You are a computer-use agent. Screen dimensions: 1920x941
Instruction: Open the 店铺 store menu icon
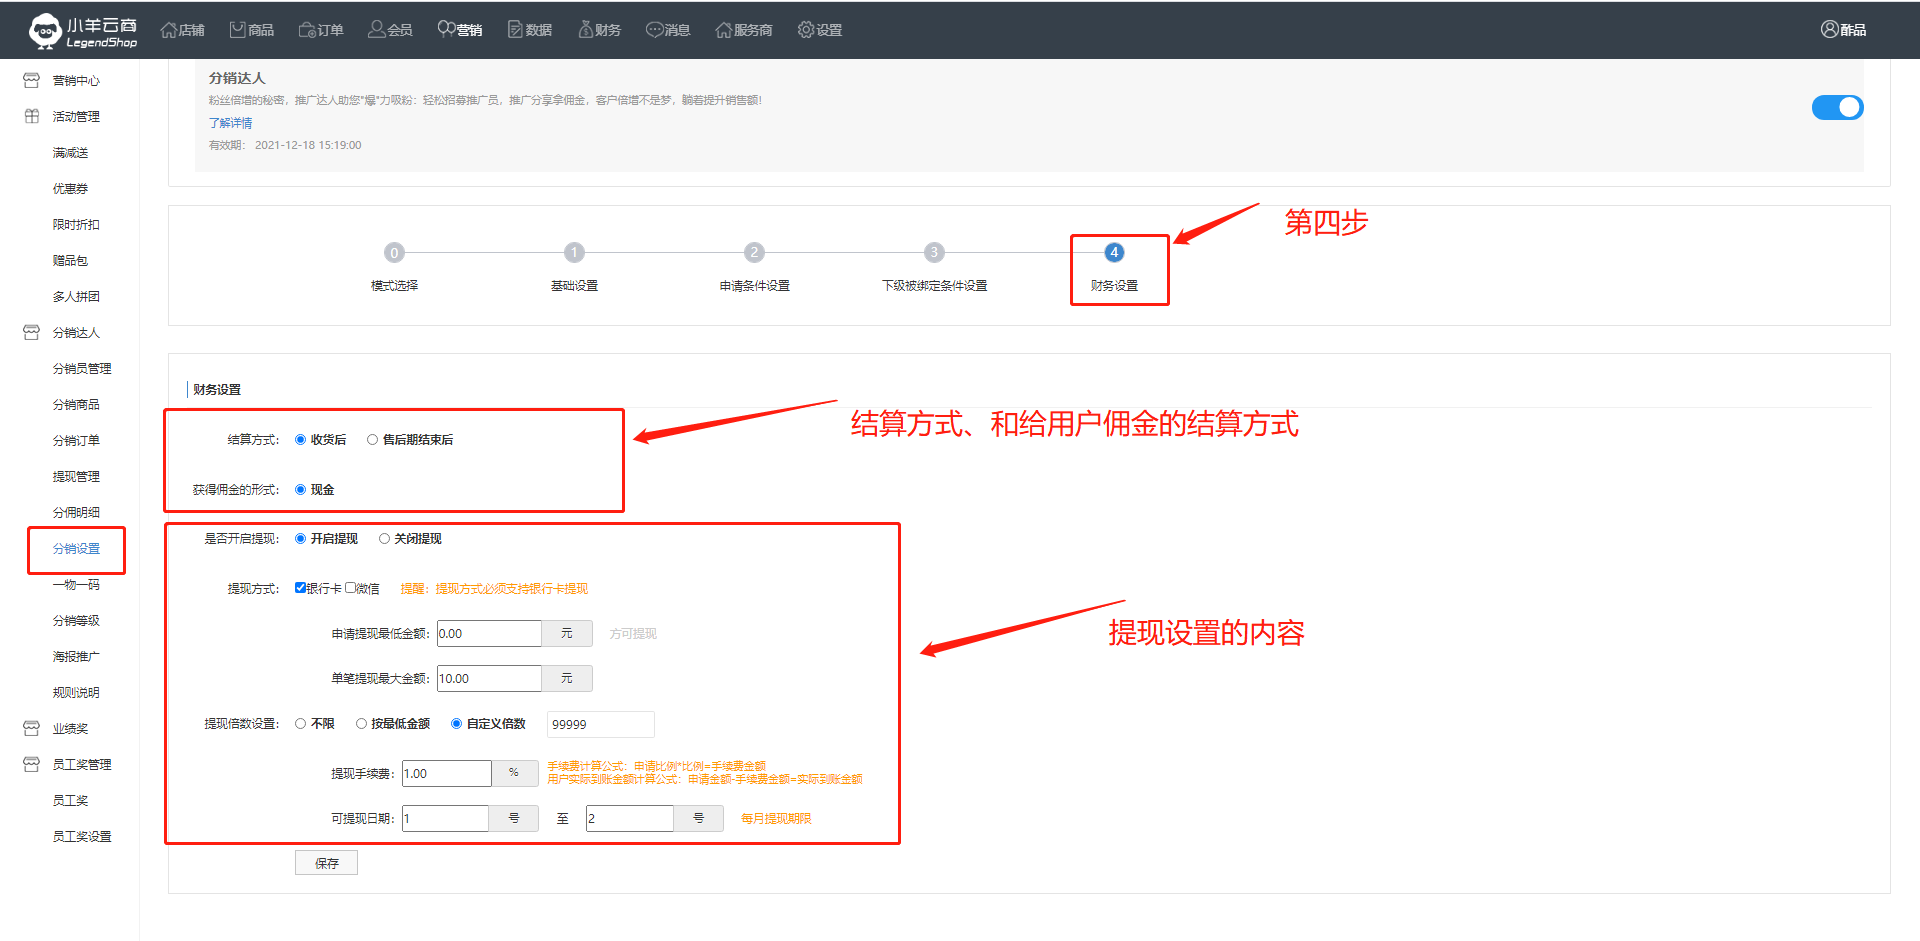[x=169, y=30]
